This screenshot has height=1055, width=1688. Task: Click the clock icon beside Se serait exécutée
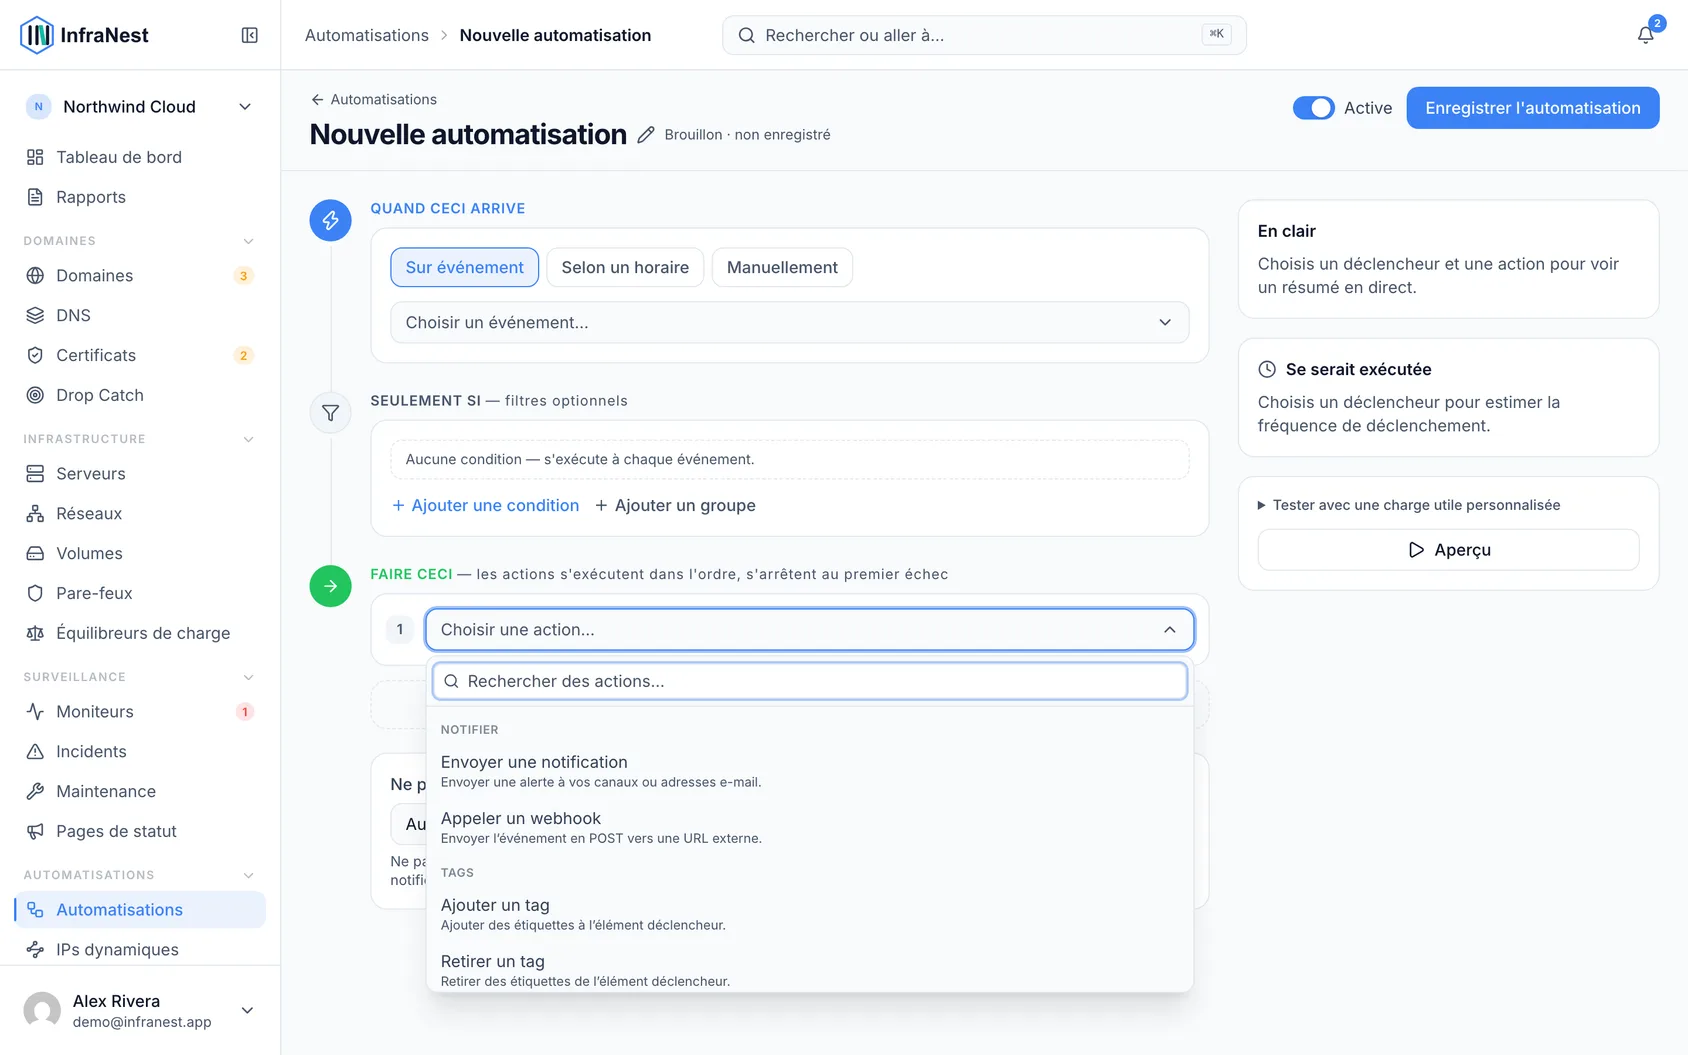[1267, 369]
